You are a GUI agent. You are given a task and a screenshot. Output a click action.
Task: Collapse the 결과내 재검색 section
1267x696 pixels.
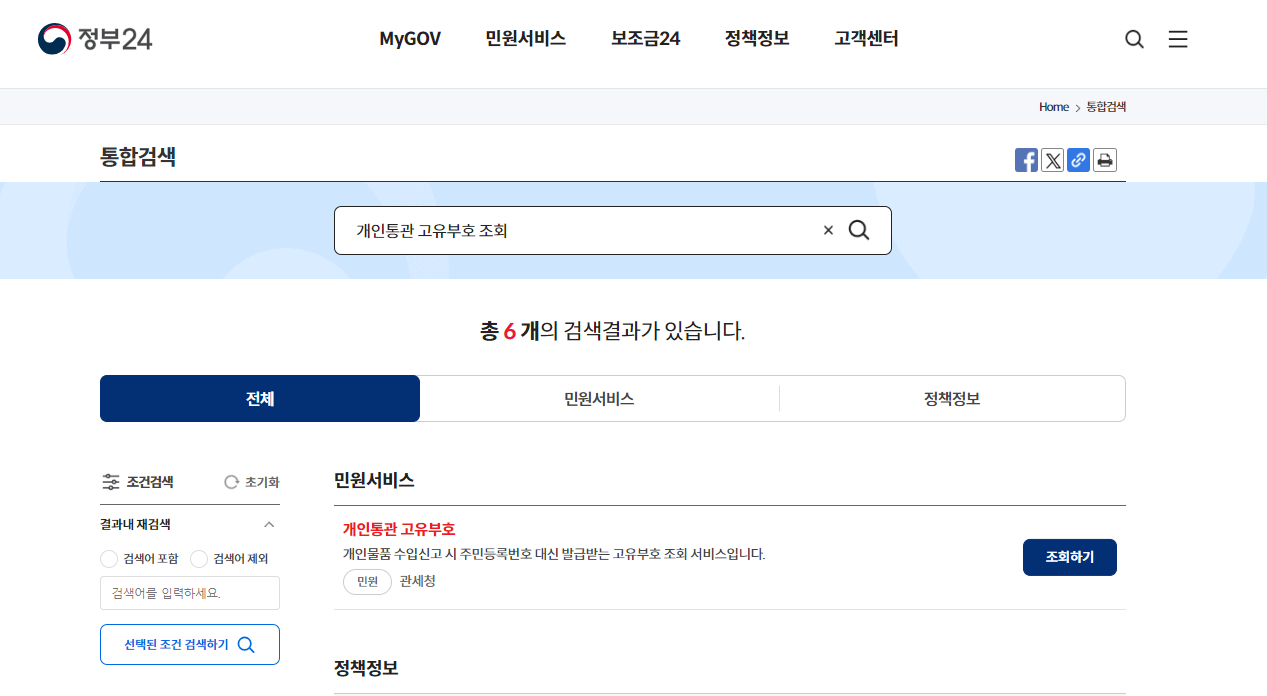click(268, 523)
